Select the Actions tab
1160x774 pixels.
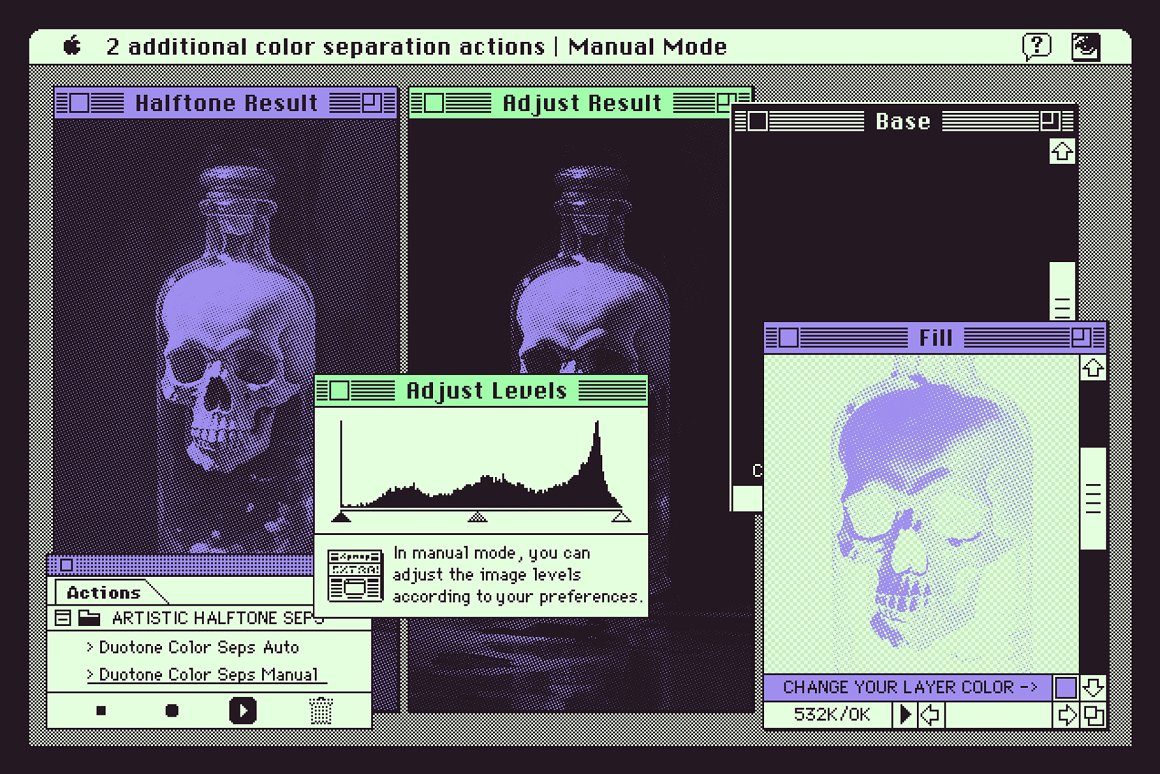coord(104,592)
